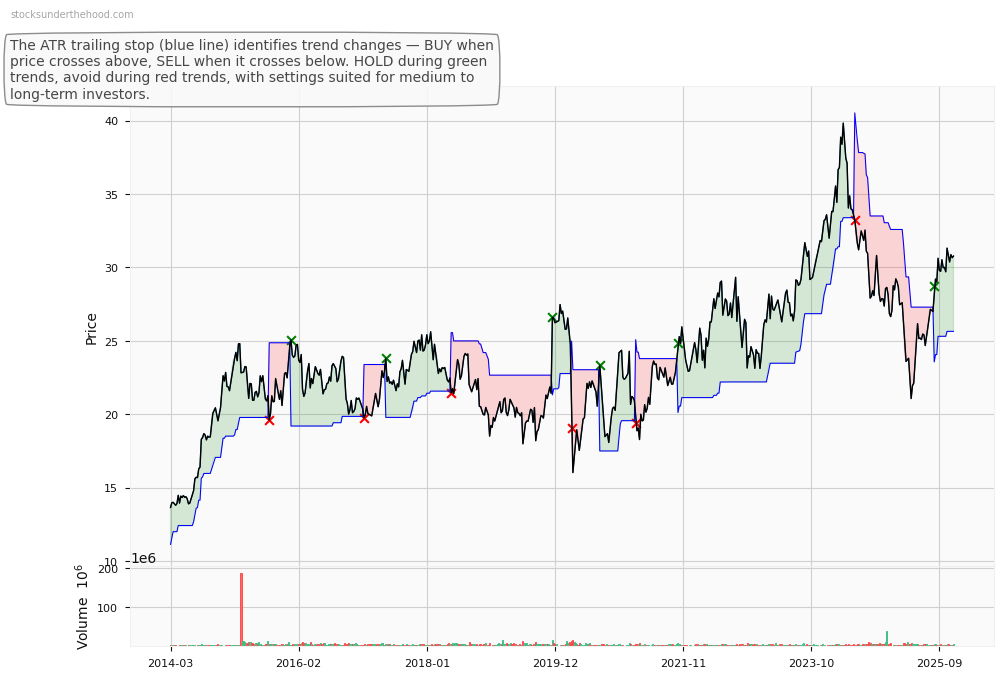Select the red sell marker just after 2018-01
Screen dimensions: 1004x678
[451, 393]
